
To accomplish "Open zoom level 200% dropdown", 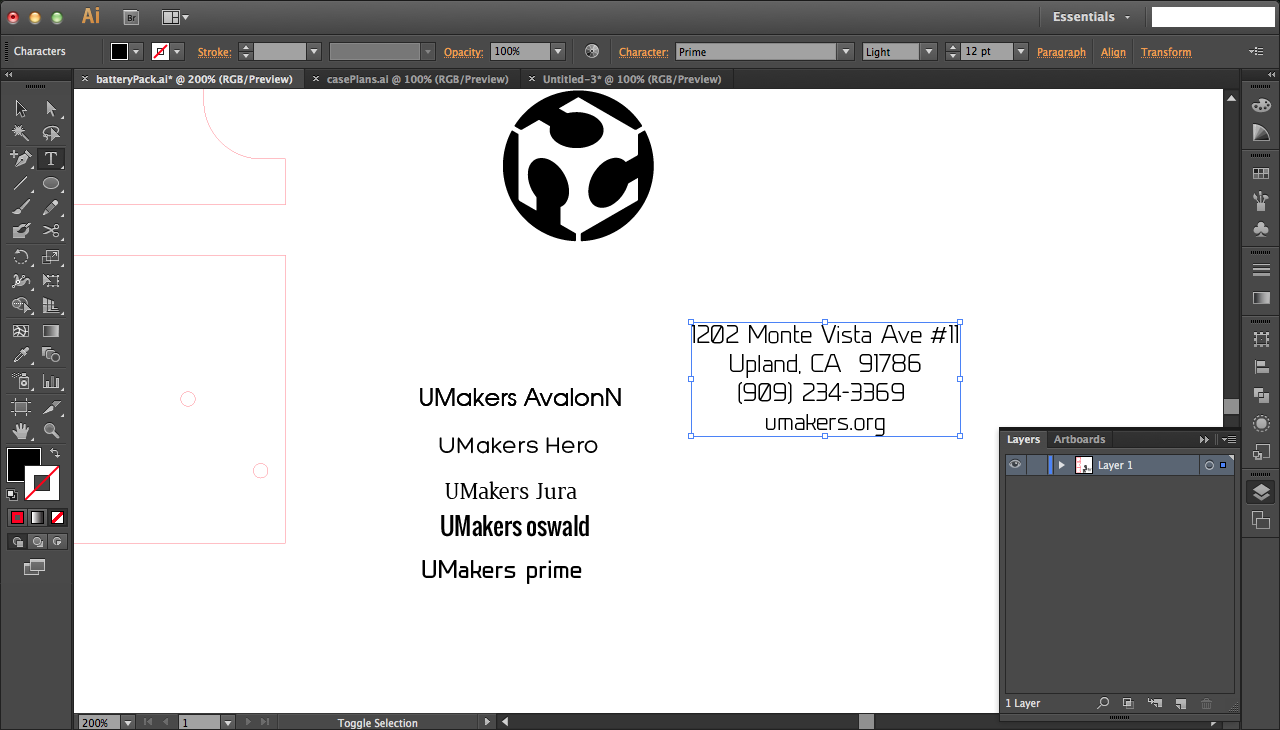I will pyautogui.click(x=128, y=722).
